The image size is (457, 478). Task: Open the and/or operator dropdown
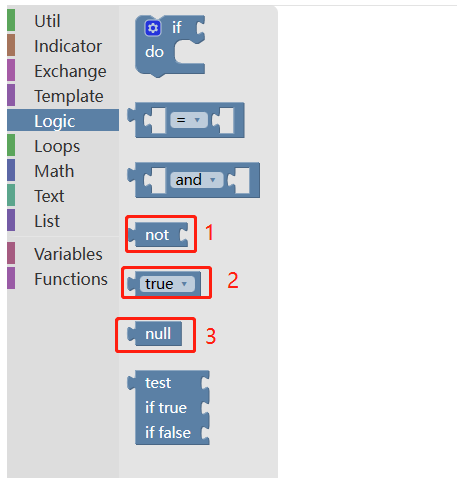tap(197, 180)
